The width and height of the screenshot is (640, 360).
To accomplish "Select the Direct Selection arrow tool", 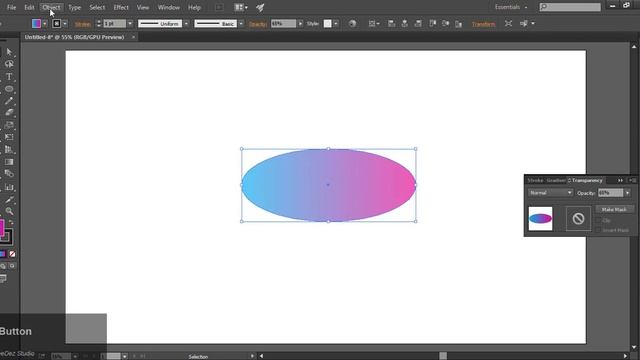I will (9, 52).
